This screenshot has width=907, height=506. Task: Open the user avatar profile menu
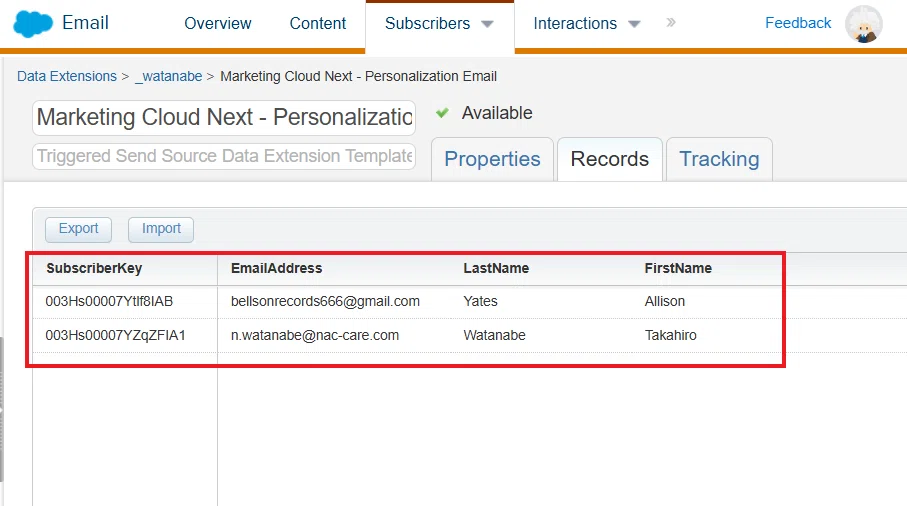tap(863, 24)
